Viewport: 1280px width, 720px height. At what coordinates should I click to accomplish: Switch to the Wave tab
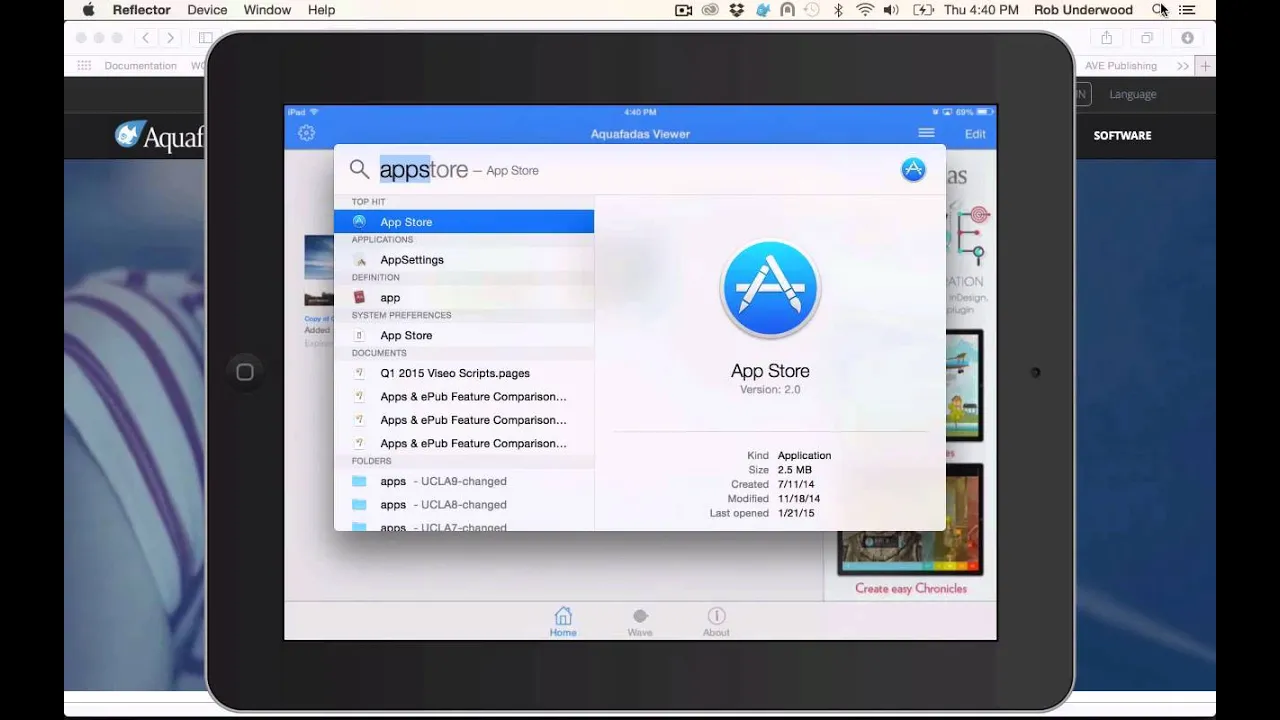click(x=640, y=621)
